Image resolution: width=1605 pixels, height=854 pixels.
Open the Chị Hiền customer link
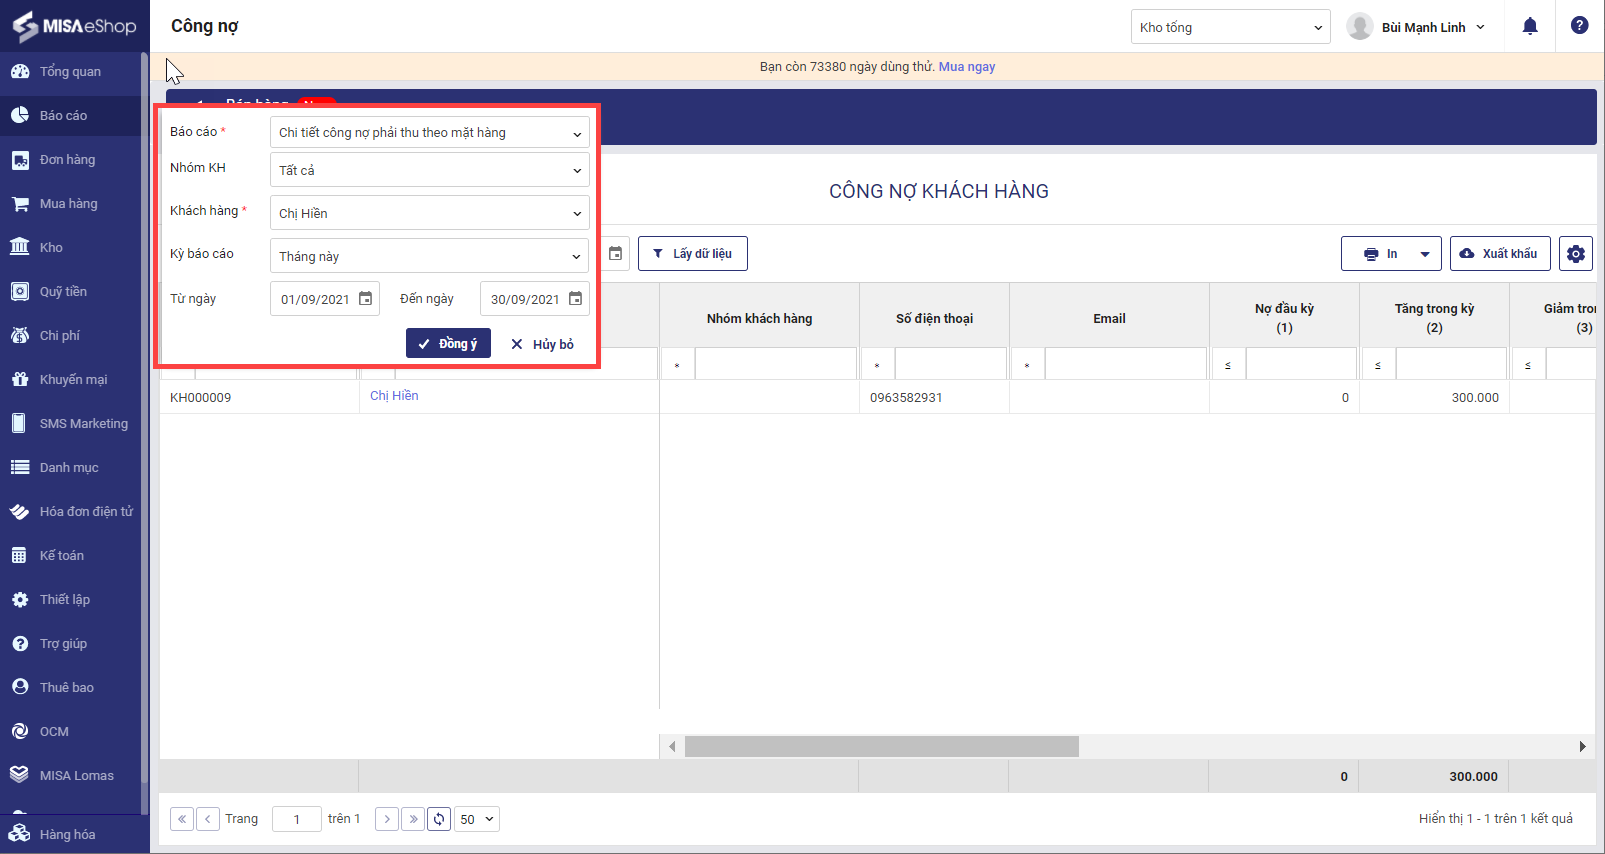click(x=394, y=396)
